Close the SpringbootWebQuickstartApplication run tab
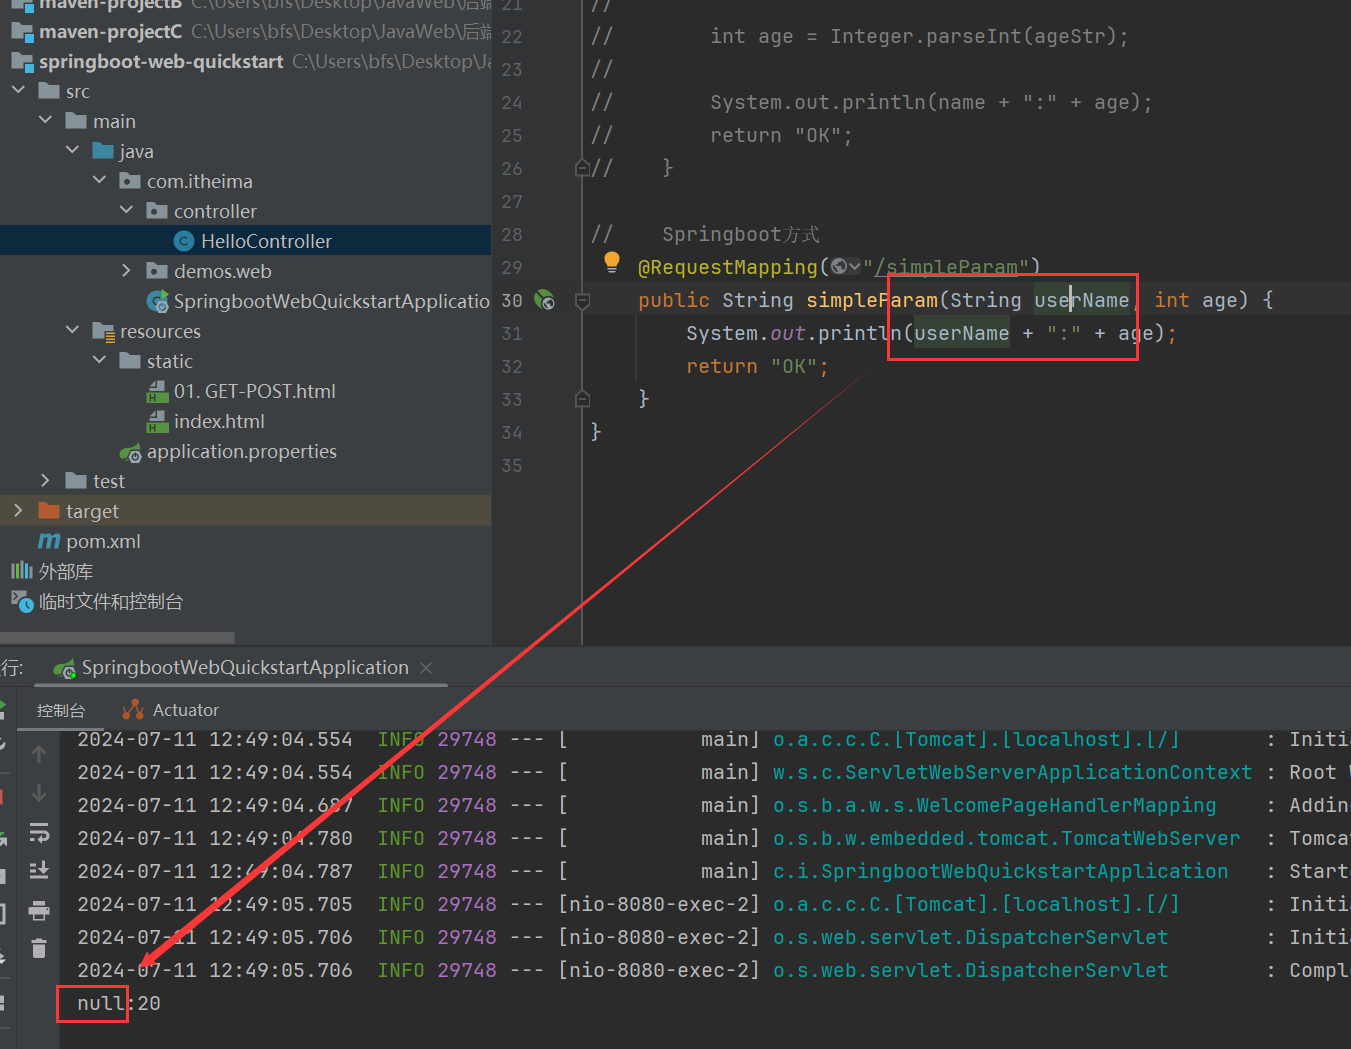 tap(426, 667)
